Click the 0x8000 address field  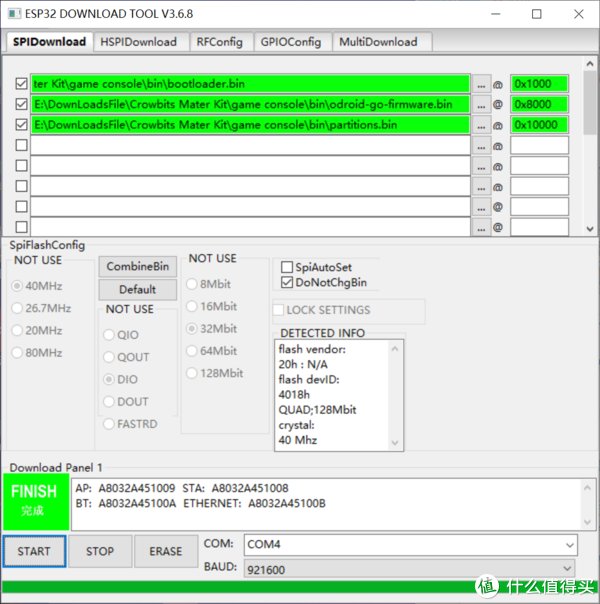(539, 104)
